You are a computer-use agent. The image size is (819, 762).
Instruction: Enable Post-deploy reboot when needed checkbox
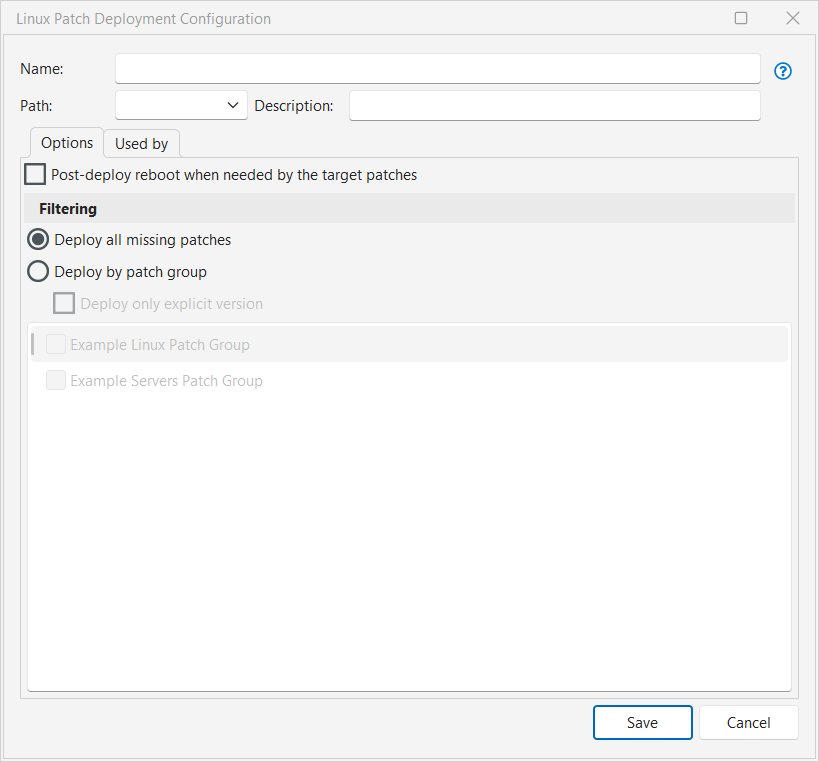35,174
